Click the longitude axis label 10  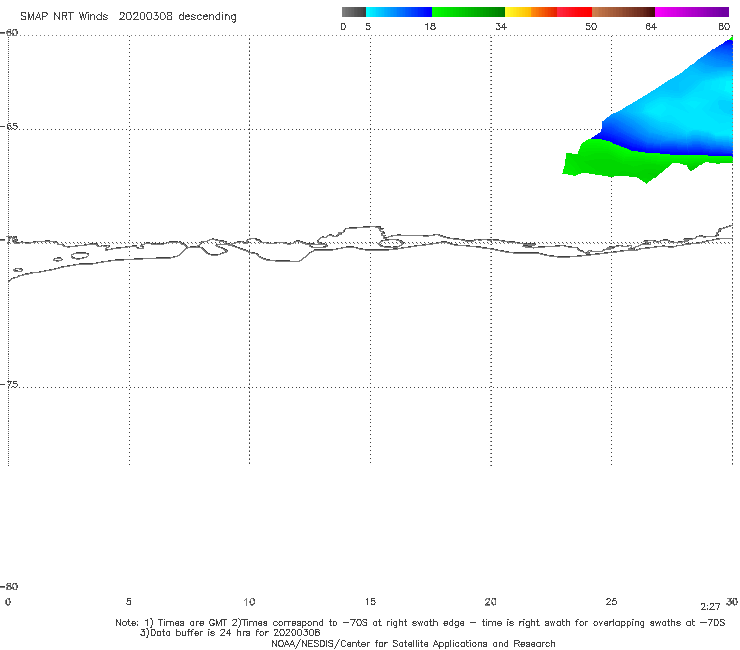[x=249, y=602]
